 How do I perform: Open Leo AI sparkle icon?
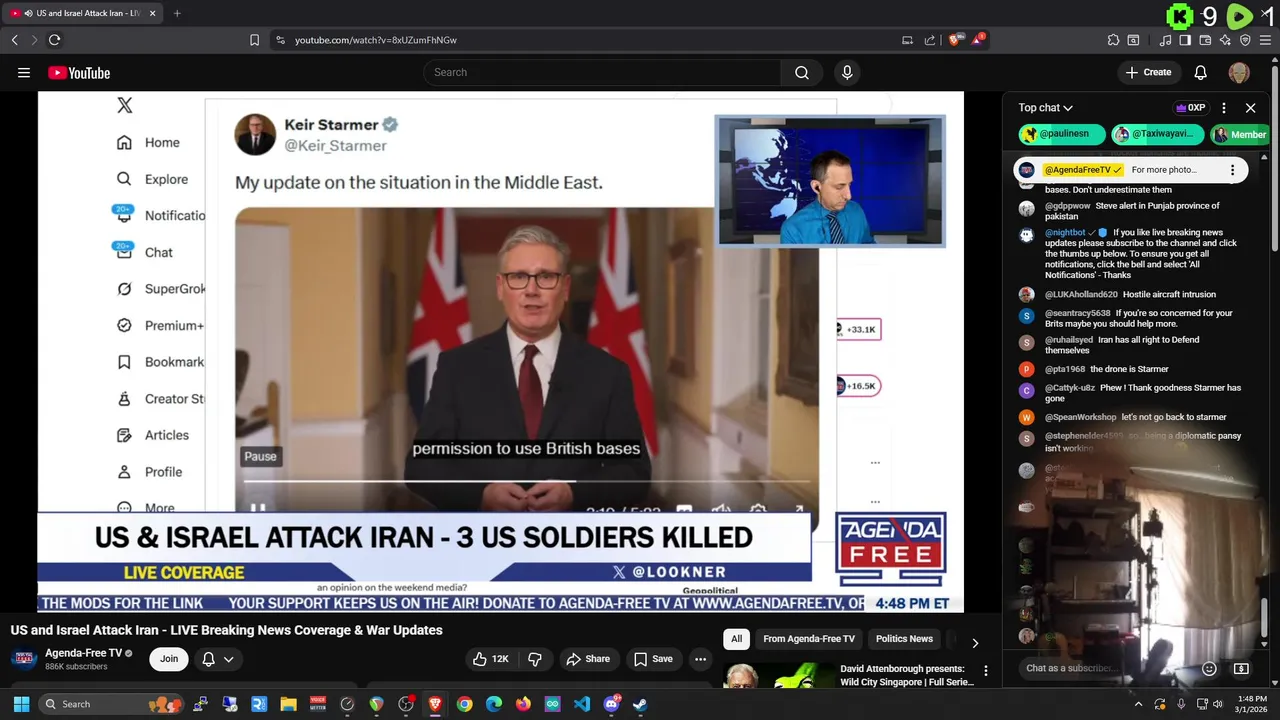pos(1225,40)
